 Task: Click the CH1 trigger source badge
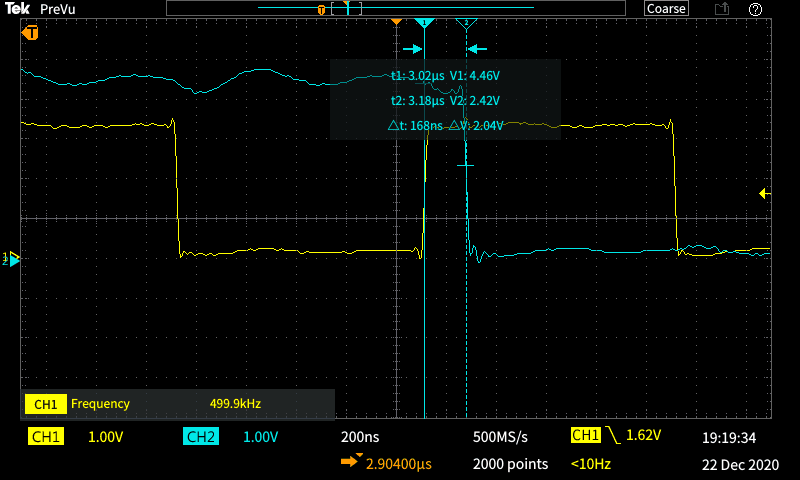(x=585, y=436)
